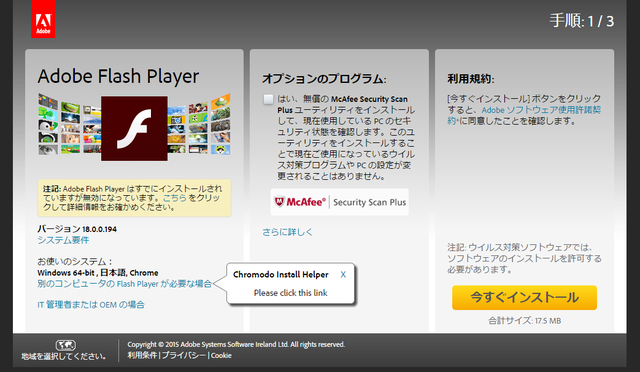Image resolution: width=640 pixels, height=372 pixels.
Task: Click the こちら link in the note
Action: (175, 198)
